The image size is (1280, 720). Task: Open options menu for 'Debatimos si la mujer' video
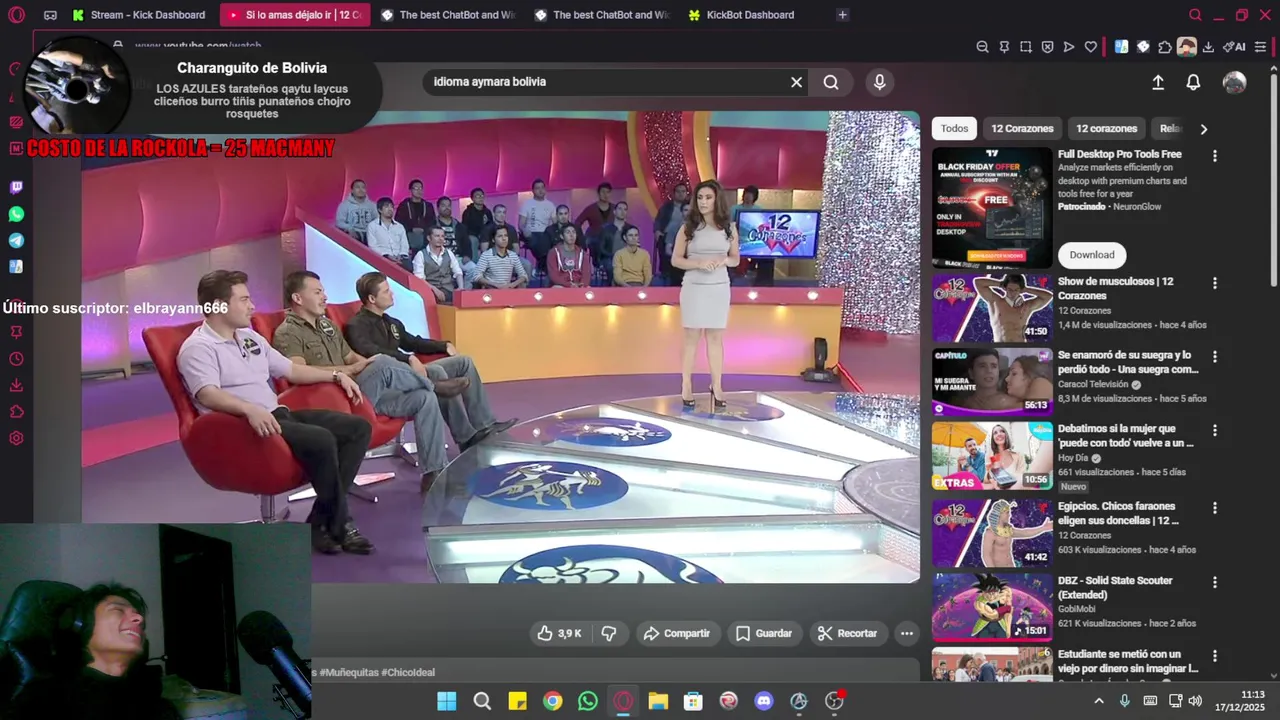pos(1215,430)
